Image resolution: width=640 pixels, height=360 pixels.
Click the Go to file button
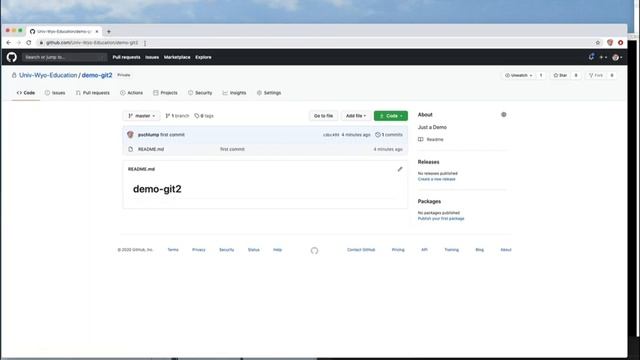(x=323, y=116)
